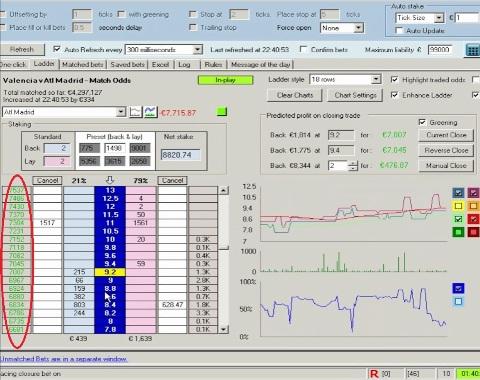
Task: Switch to the Excel tab
Action: [x=161, y=64]
